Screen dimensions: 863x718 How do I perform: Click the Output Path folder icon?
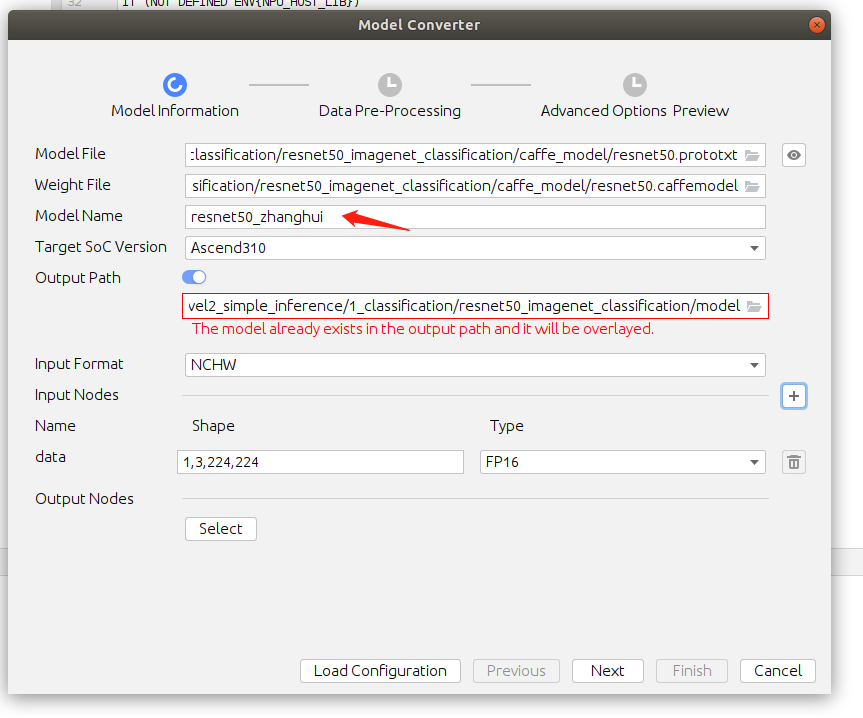tap(754, 306)
